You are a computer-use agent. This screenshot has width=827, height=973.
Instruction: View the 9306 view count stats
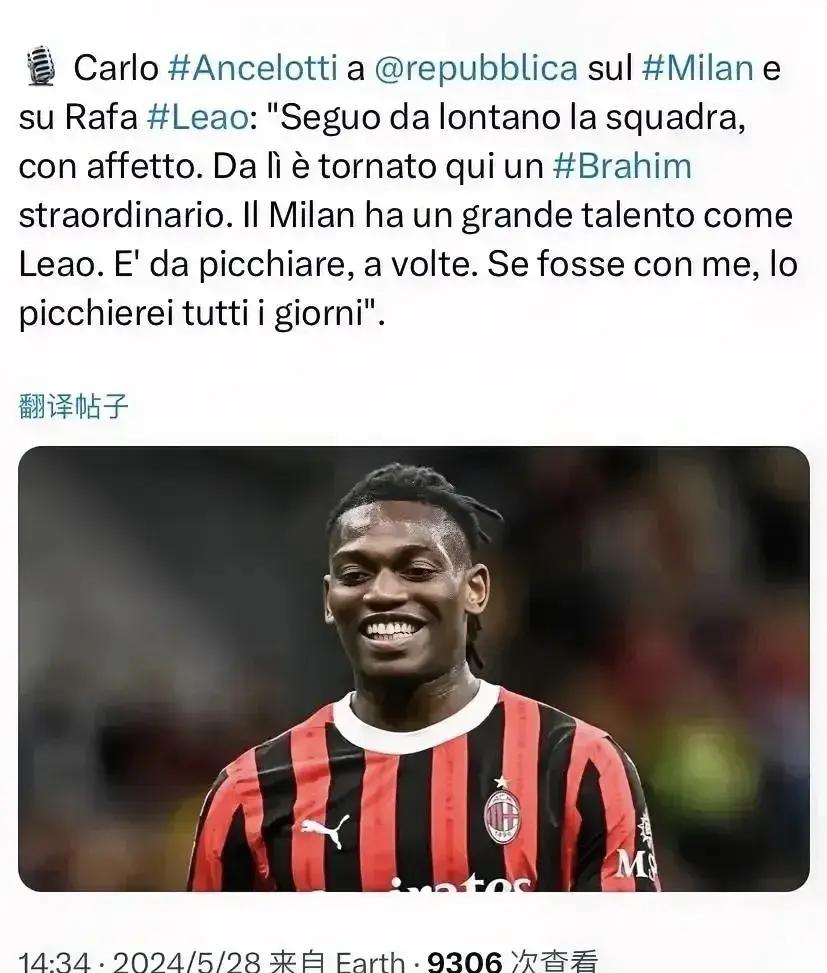[x=464, y=962]
